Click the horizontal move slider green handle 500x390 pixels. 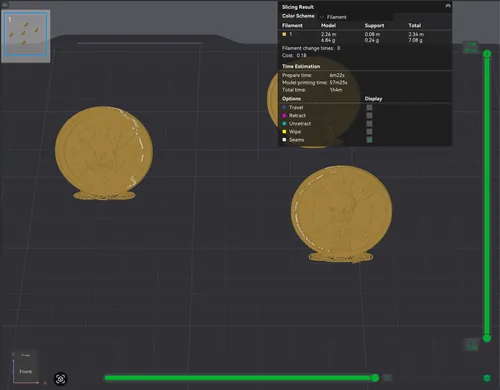click(x=375, y=378)
